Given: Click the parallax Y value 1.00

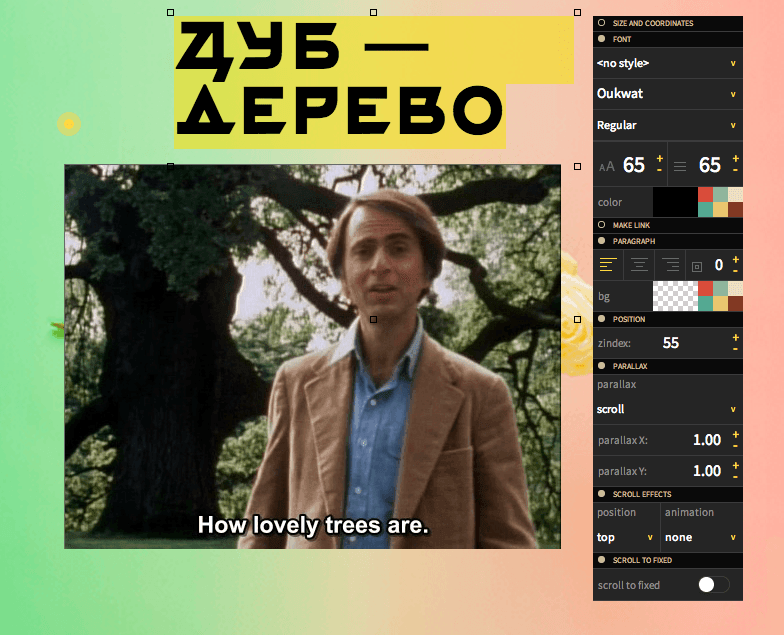Looking at the screenshot, I should click(707, 471).
